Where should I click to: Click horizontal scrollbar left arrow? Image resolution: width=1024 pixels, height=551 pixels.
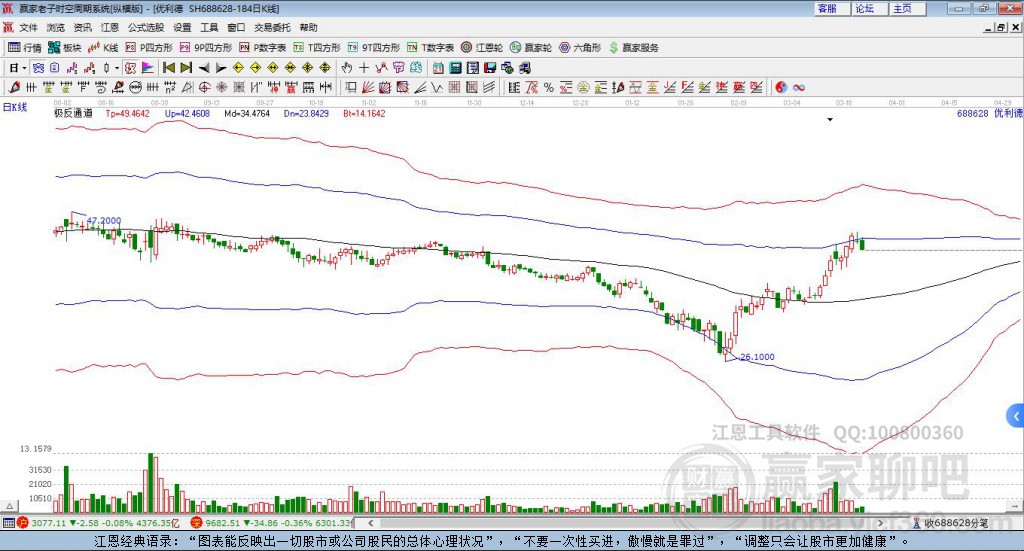[x=371, y=523]
